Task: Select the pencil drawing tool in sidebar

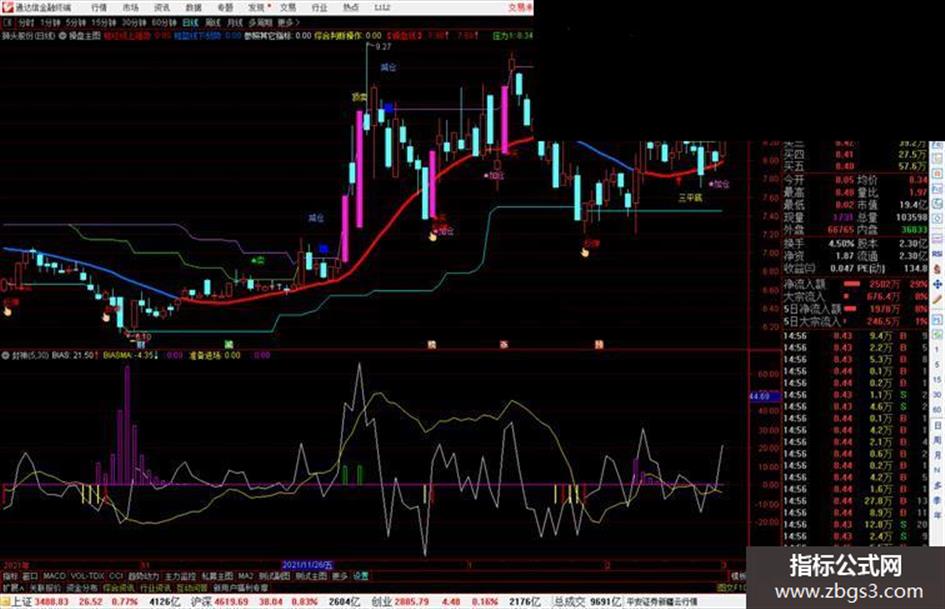Action: (937, 300)
